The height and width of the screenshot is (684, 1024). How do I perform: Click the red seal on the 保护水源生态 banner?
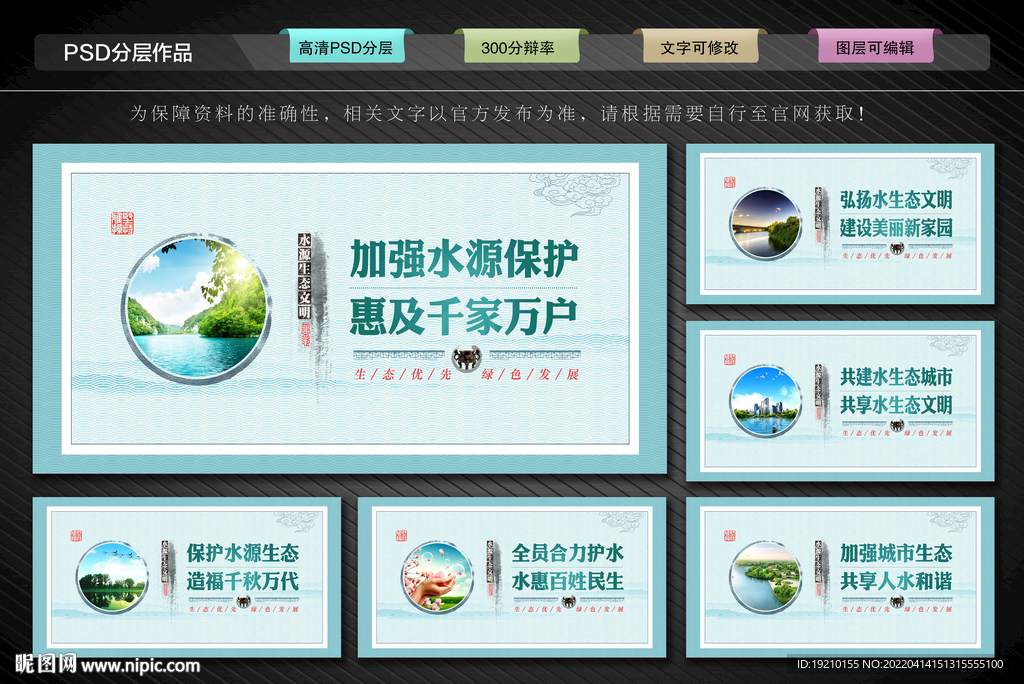(x=76, y=537)
